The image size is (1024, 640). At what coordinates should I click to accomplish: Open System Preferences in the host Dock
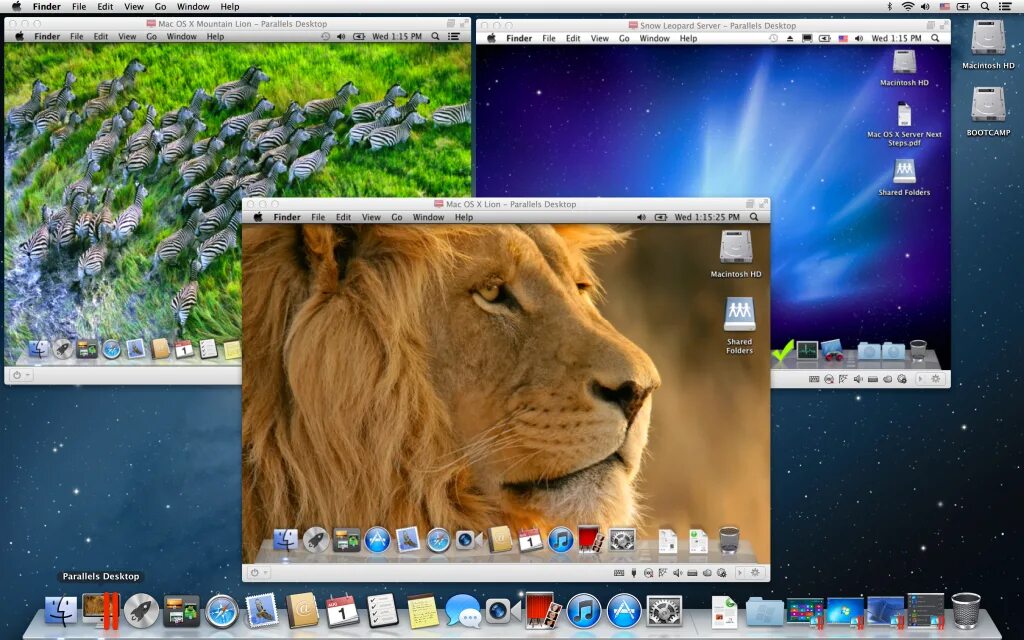(x=664, y=611)
